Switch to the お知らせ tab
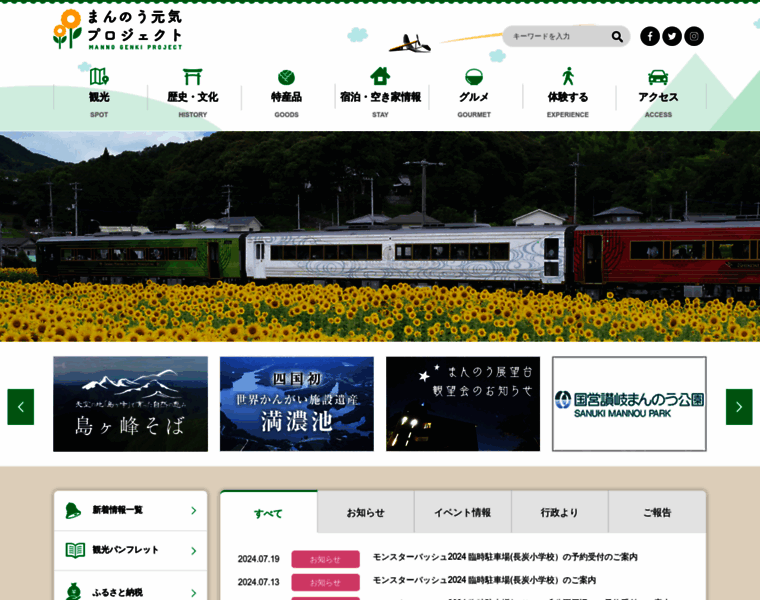This screenshot has height=600, width=760. click(366, 512)
